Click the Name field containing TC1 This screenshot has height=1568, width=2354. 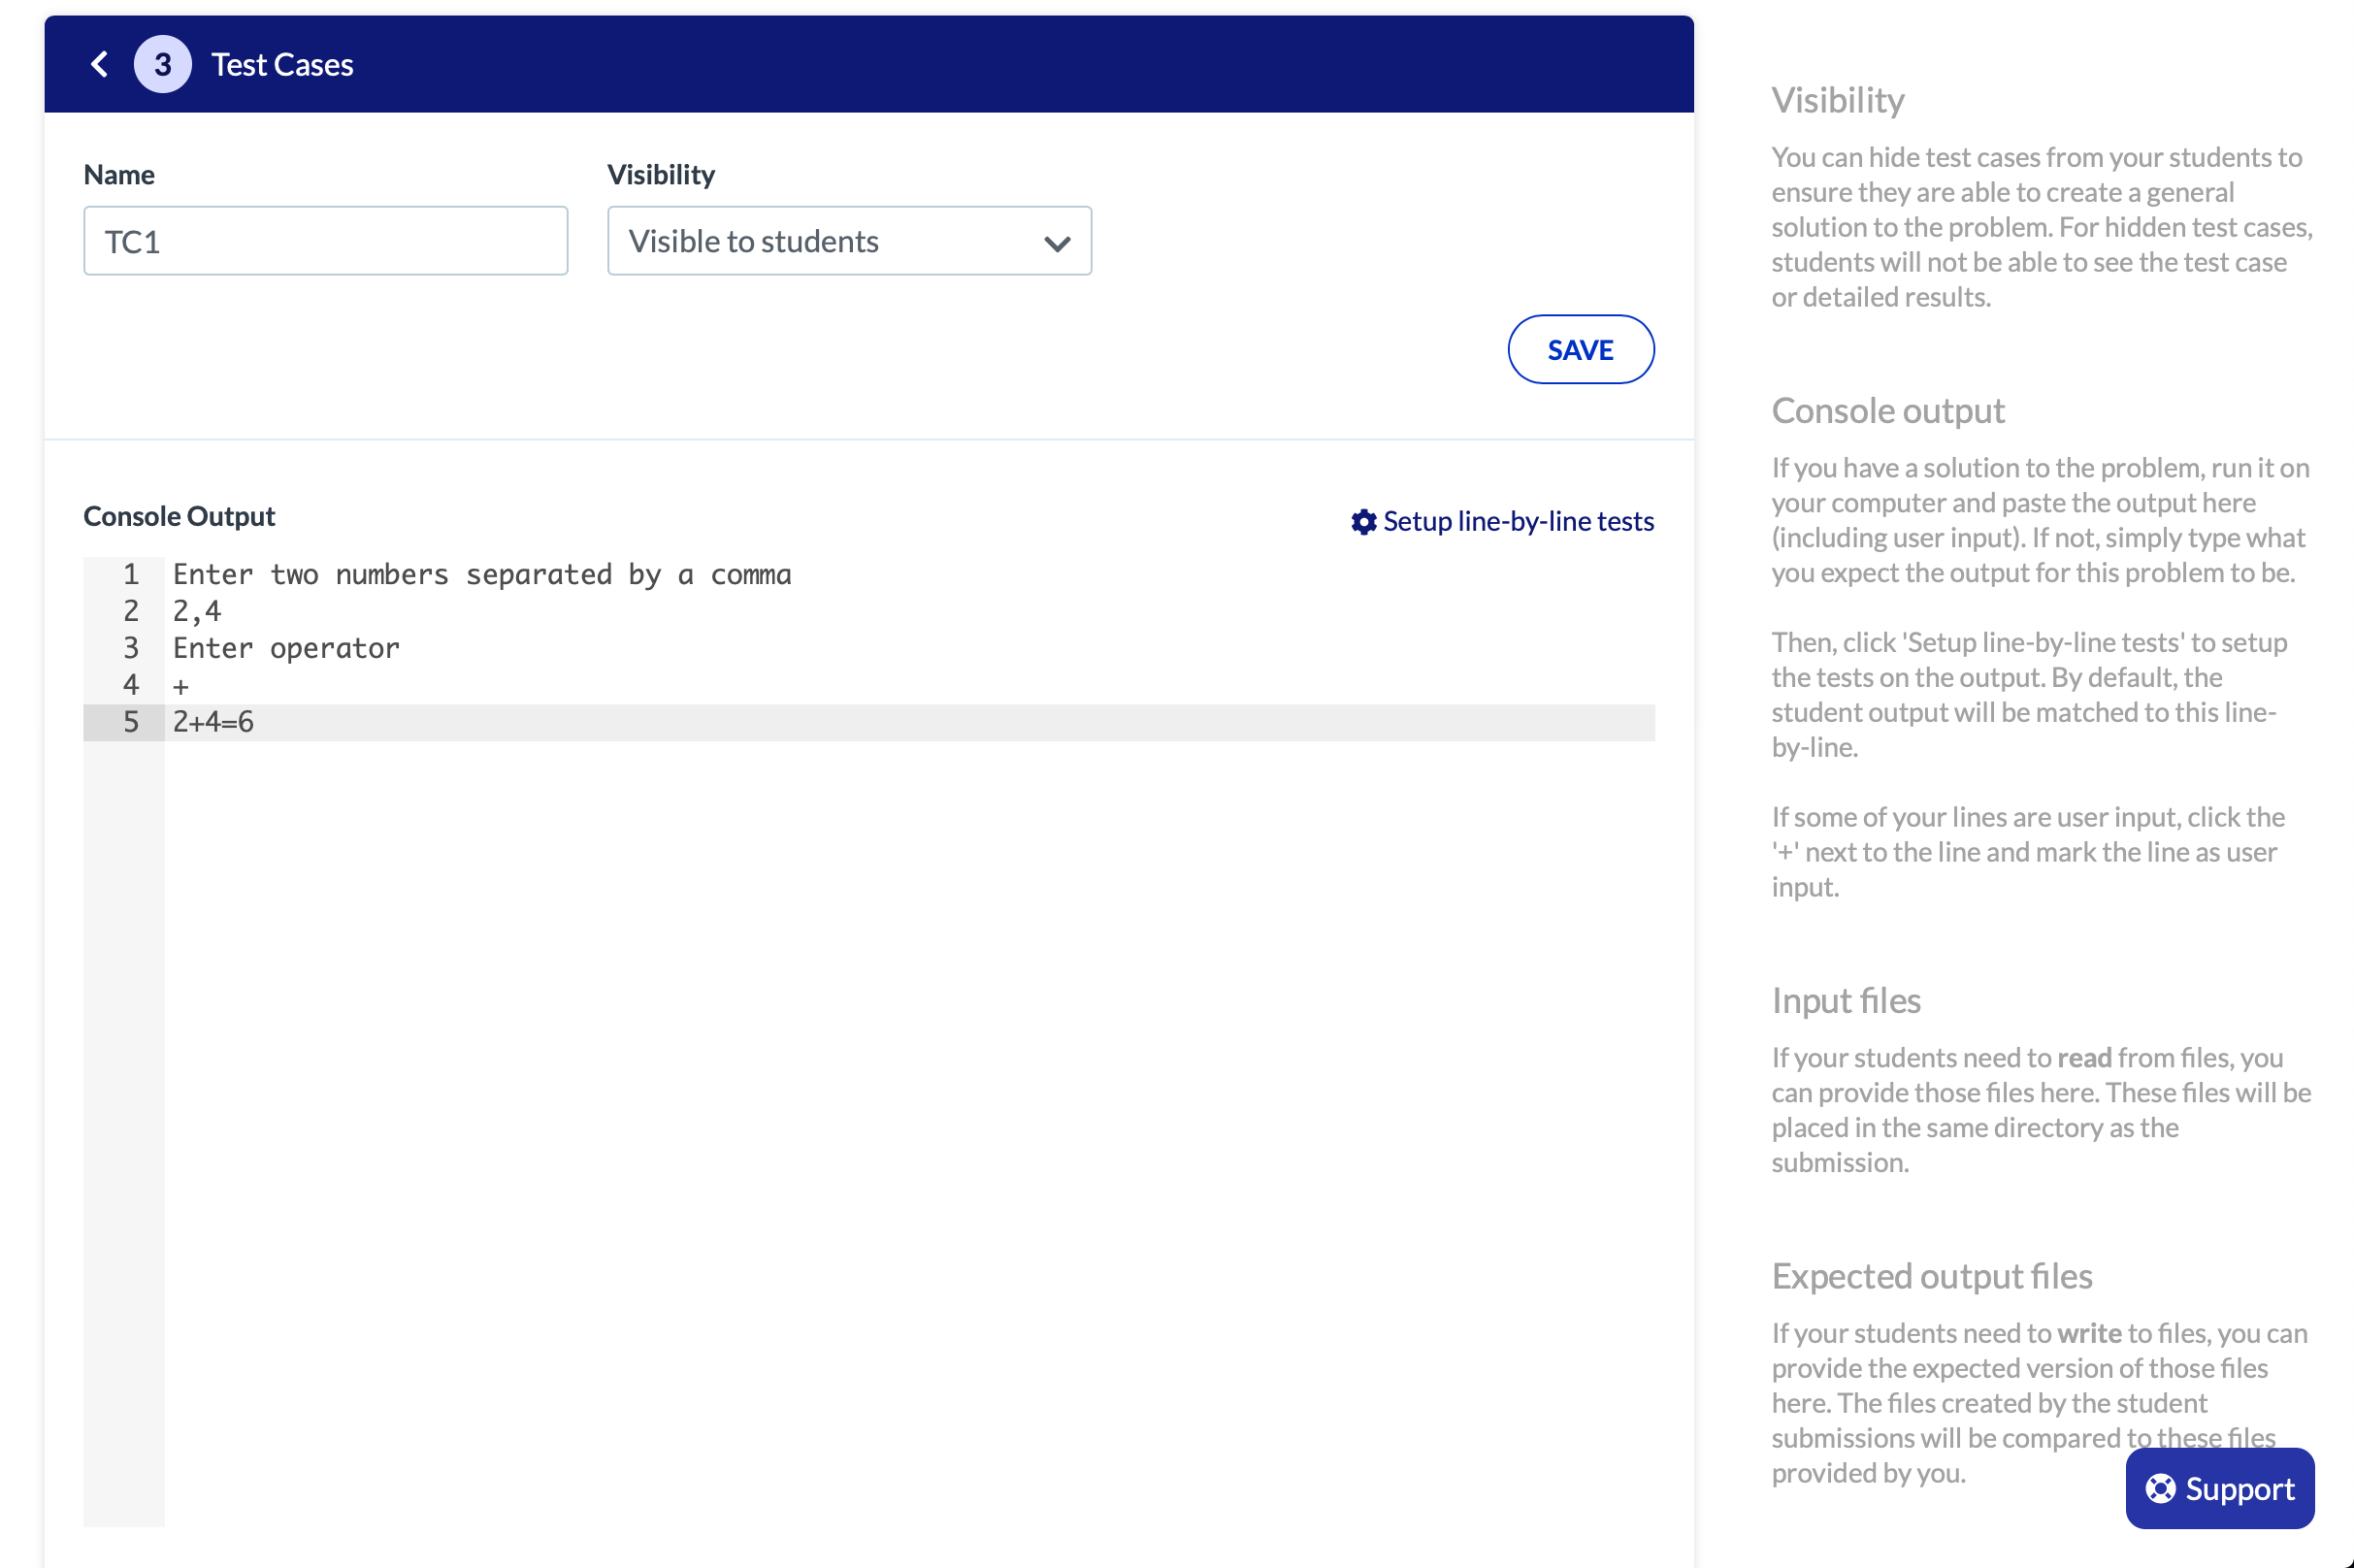click(x=326, y=241)
